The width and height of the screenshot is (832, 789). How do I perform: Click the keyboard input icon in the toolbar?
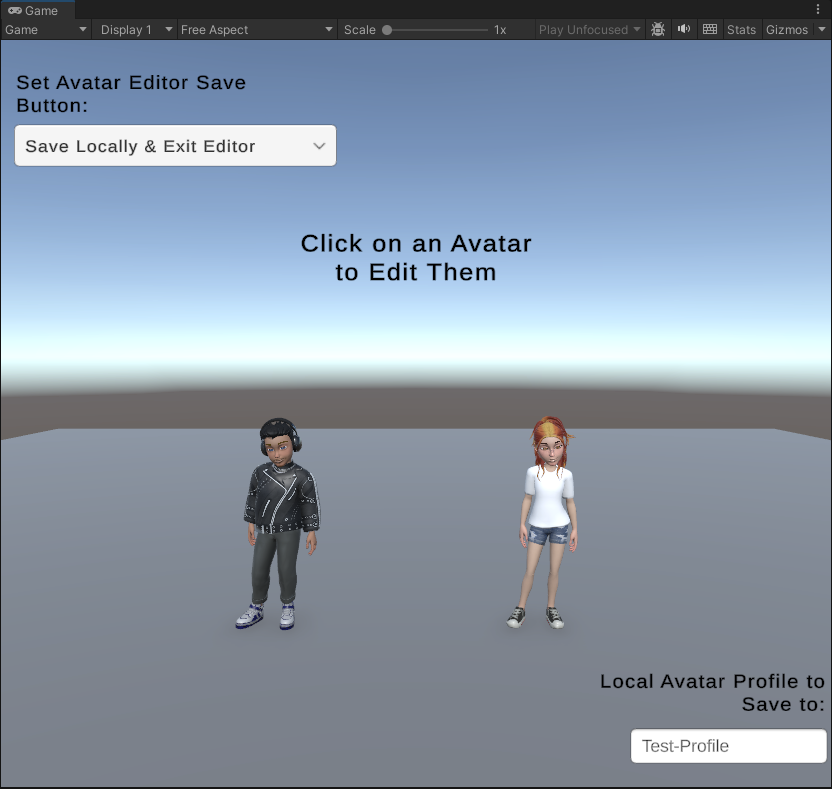pyautogui.click(x=709, y=29)
